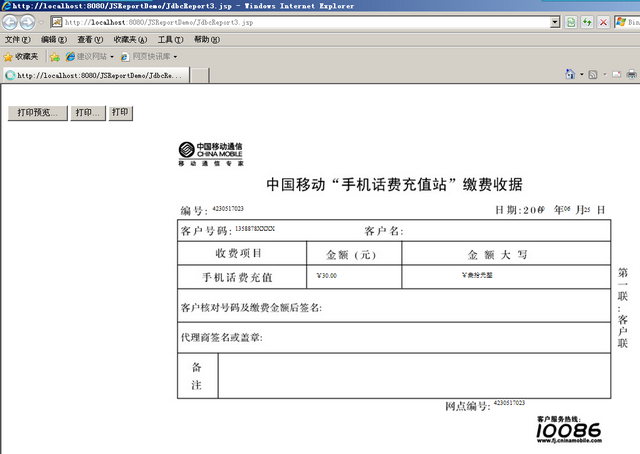Image resolution: width=640 pixels, height=454 pixels.
Task: Click the 手机话费充值 cell
Action: coord(242,277)
